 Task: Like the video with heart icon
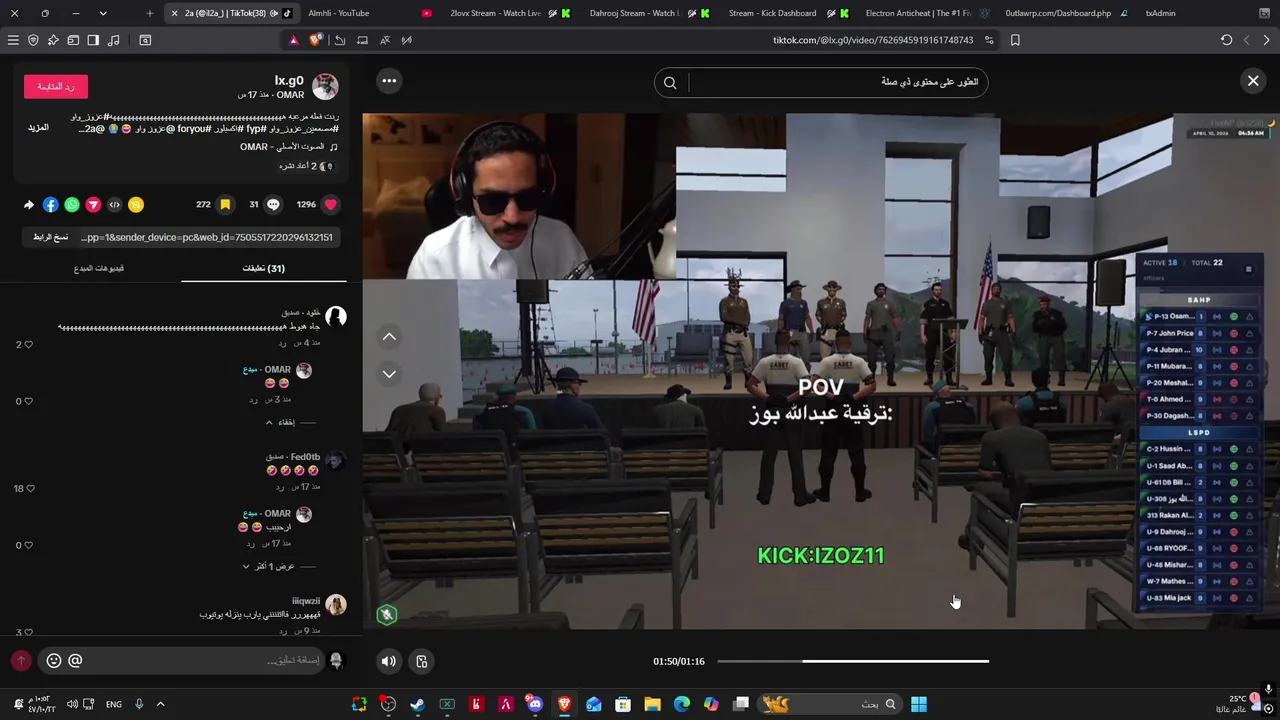coord(331,204)
